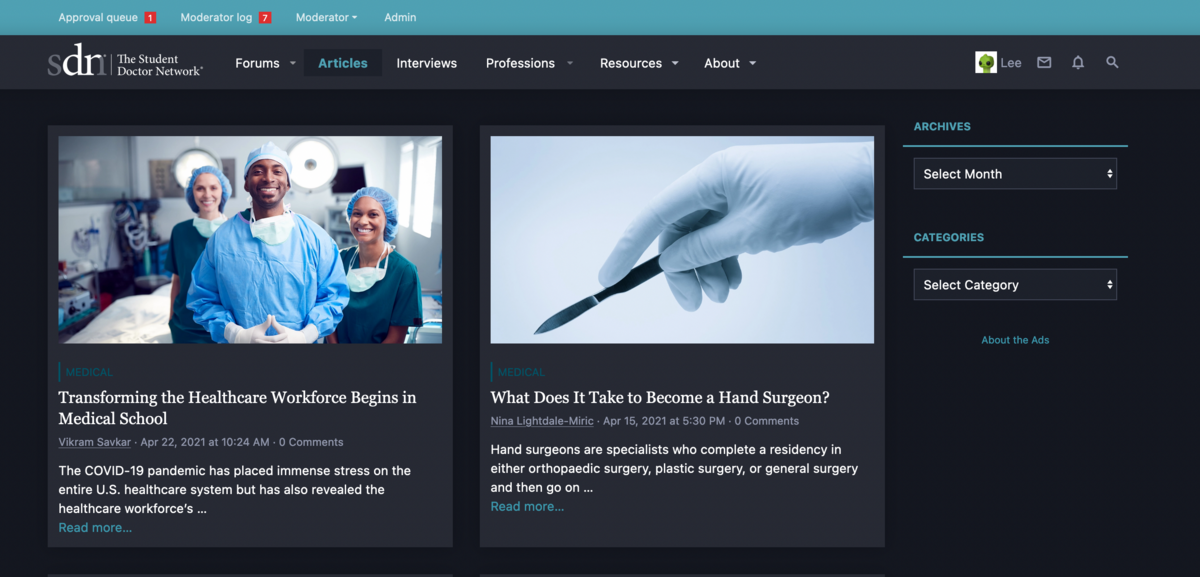Click the SDN Student Doctor Network logo

click(x=126, y=62)
